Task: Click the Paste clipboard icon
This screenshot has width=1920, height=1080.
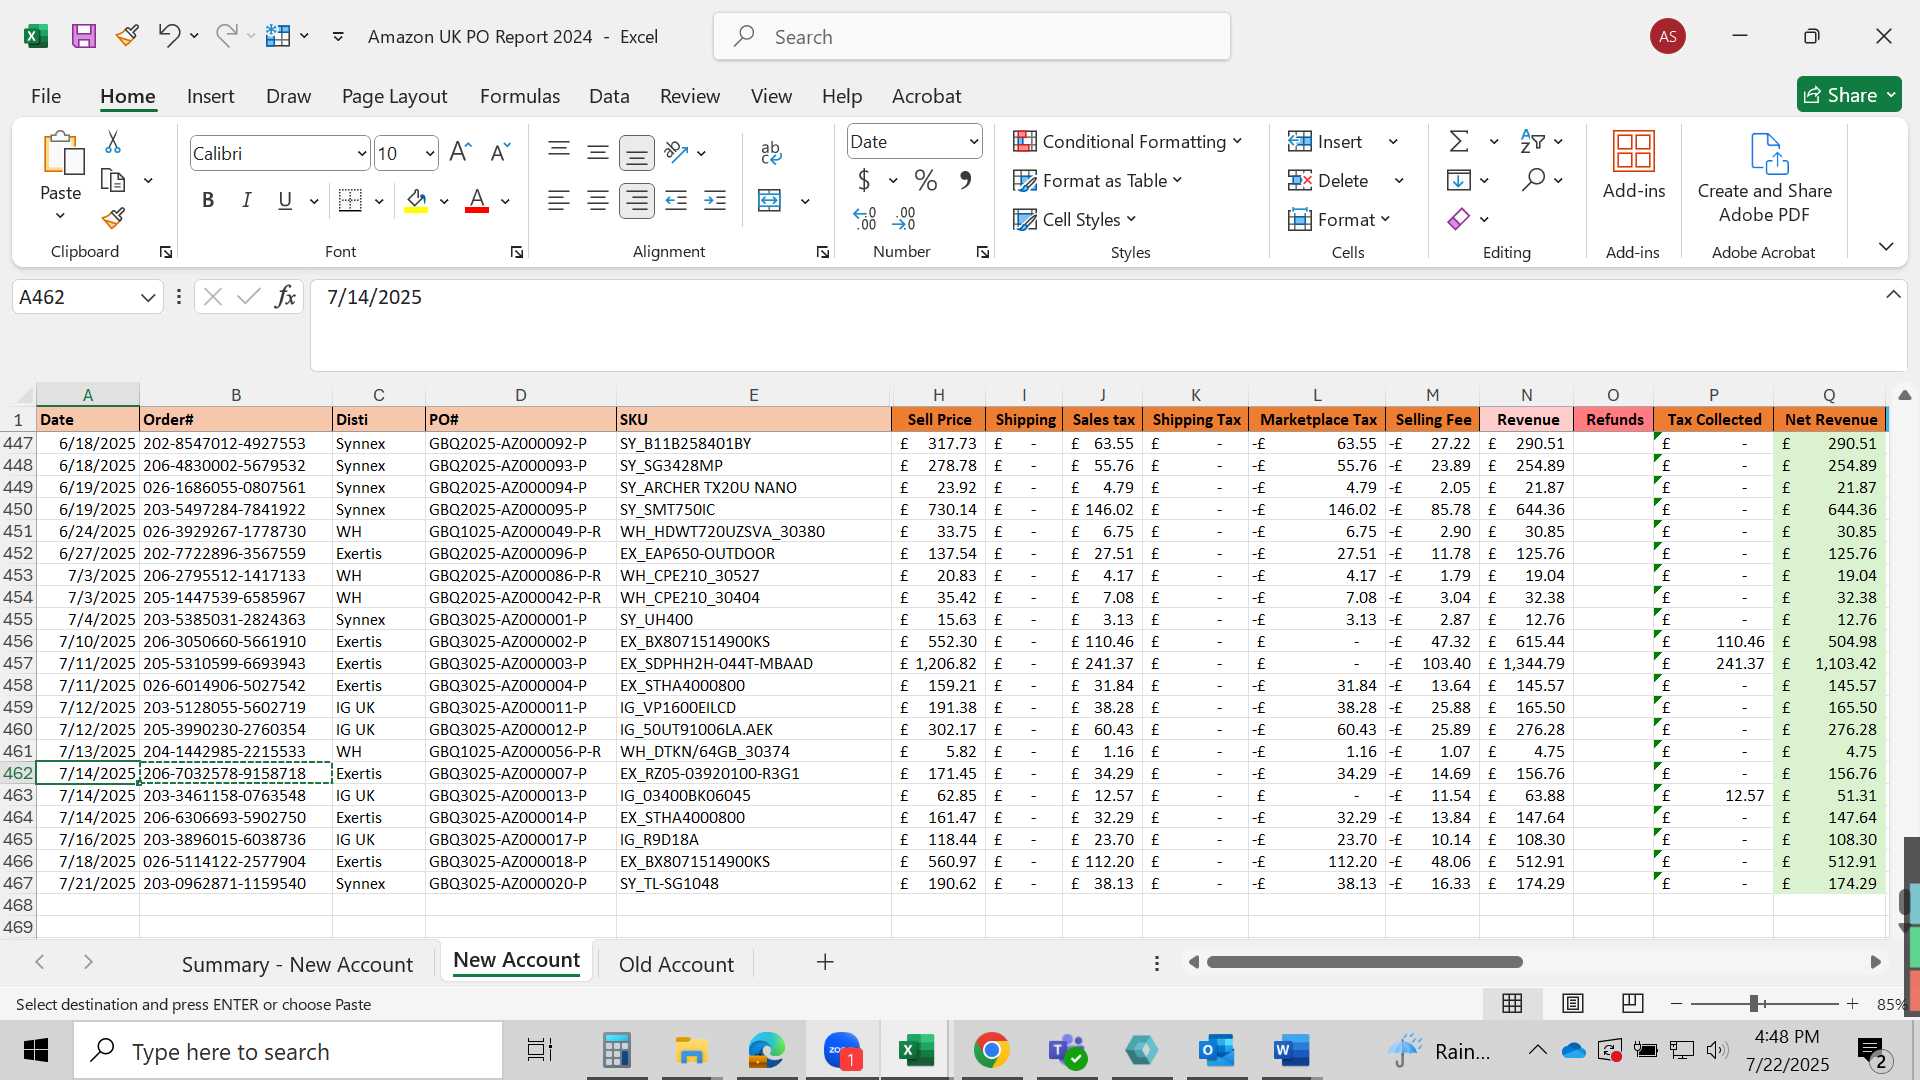Action: click(x=62, y=153)
